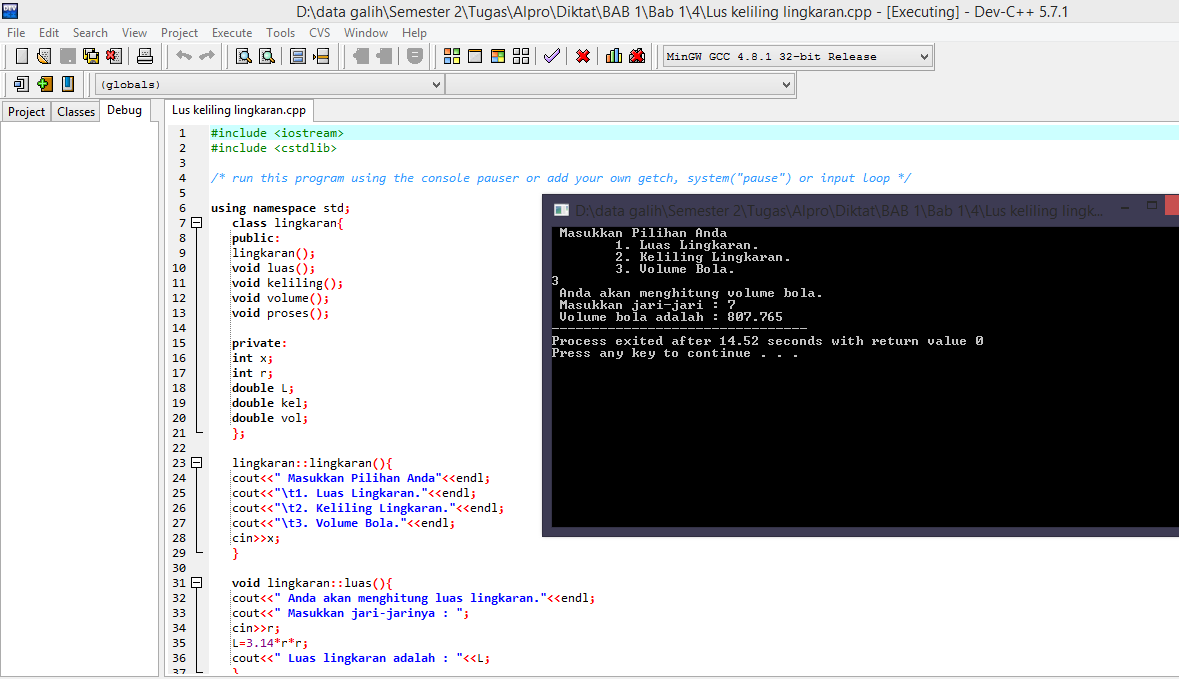1179x679 pixels.
Task: Open Profile analysis bar chart icon
Action: pos(614,56)
